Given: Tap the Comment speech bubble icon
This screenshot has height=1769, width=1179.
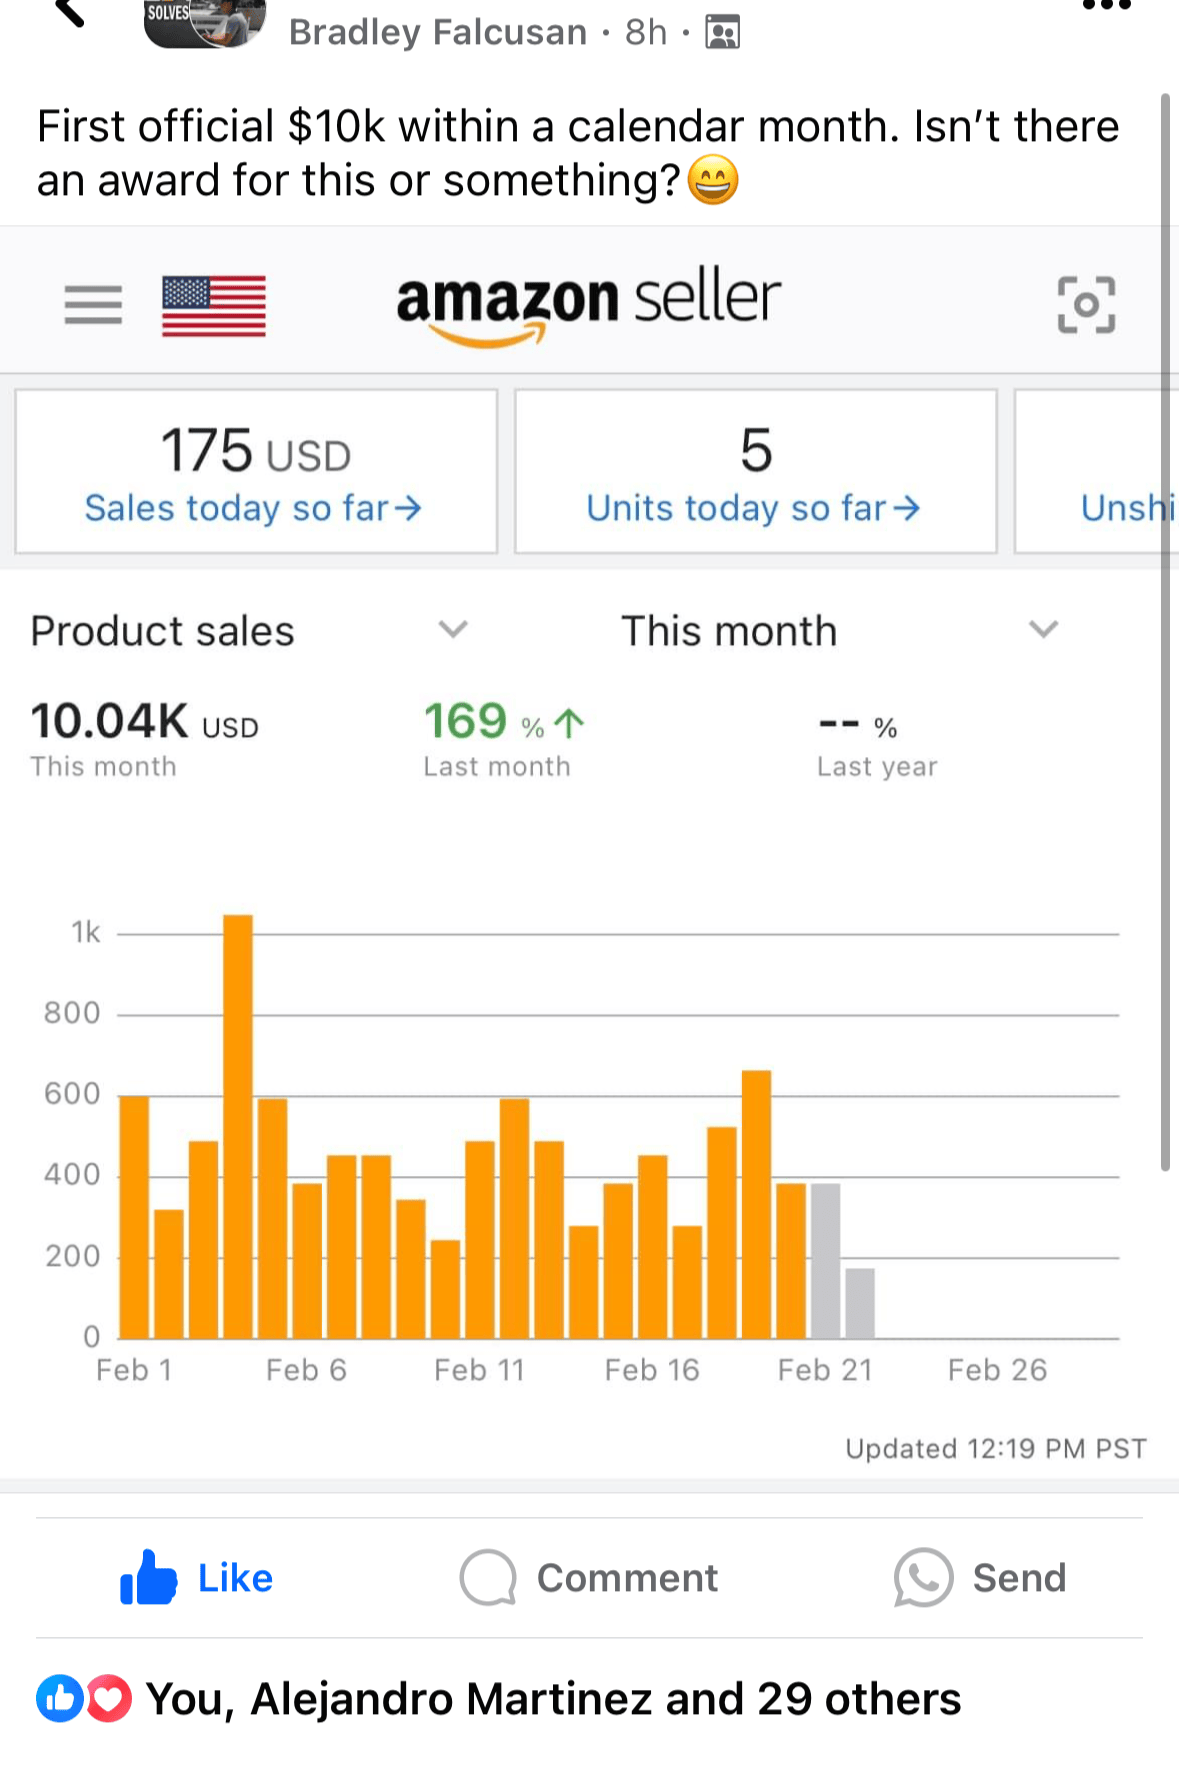Looking at the screenshot, I should [488, 1578].
